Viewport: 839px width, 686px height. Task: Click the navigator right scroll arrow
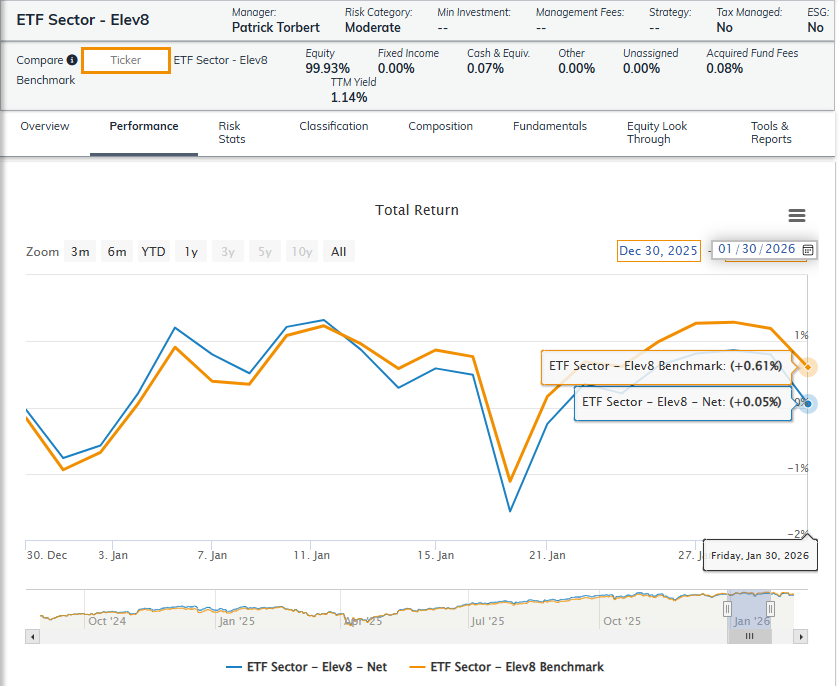pyautogui.click(x=799, y=636)
